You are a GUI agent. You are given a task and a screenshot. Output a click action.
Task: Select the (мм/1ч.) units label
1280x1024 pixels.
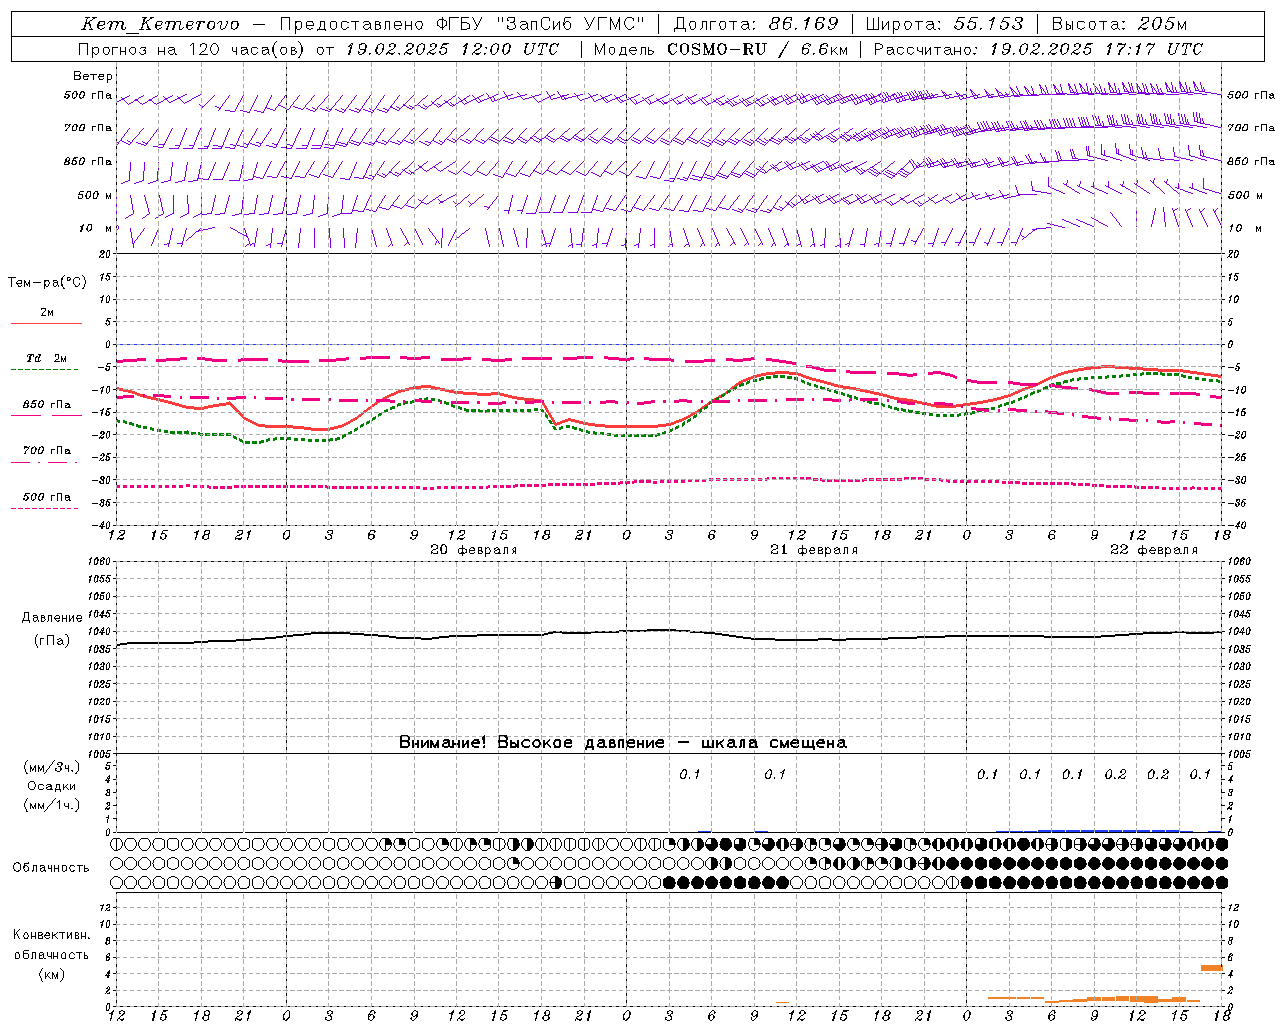52,805
